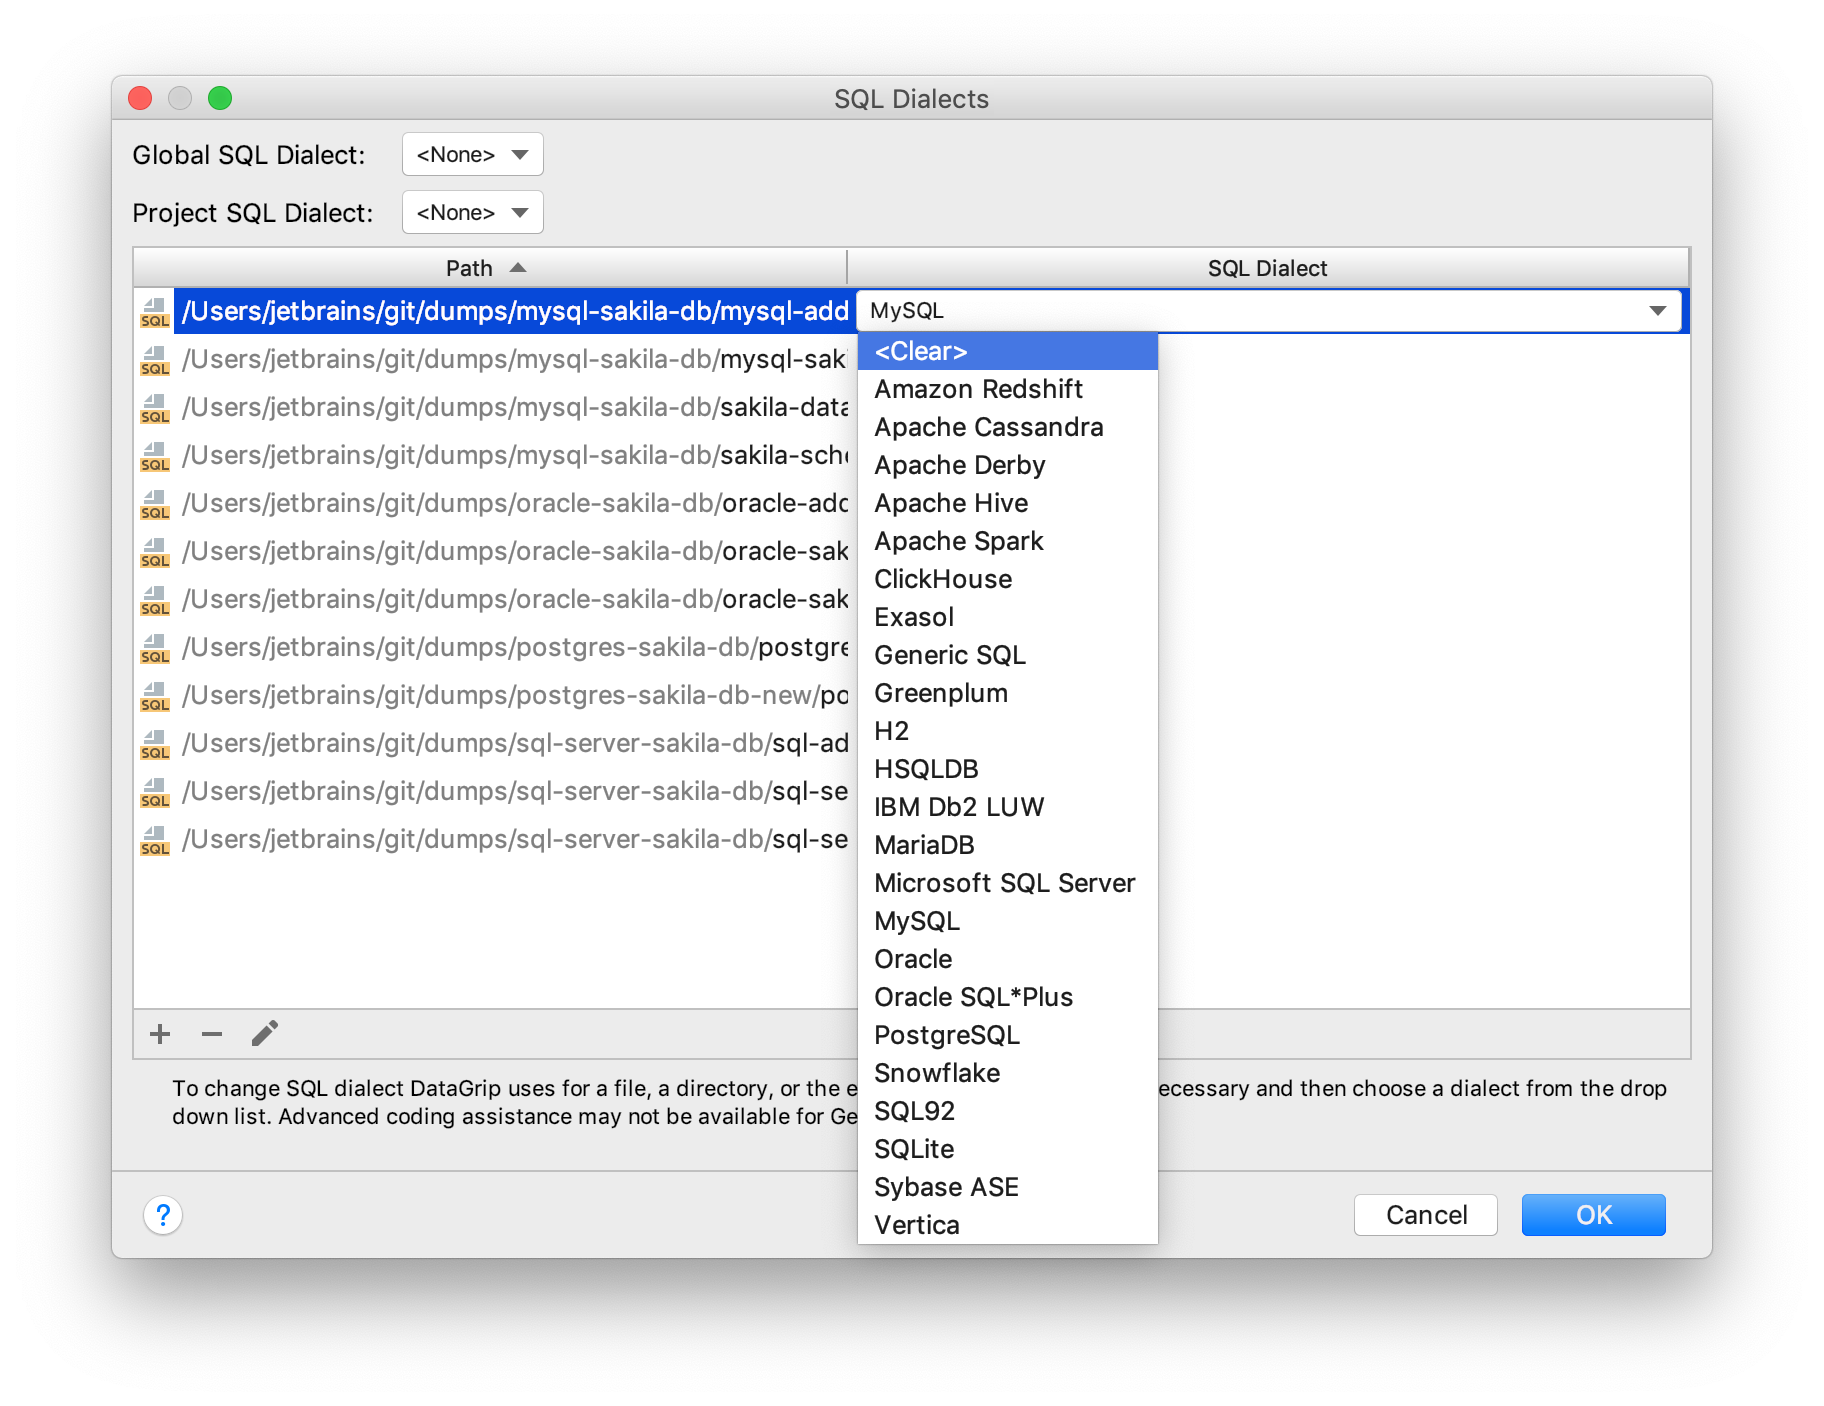This screenshot has width=1824, height=1406.
Task: Select Greenplum dialect
Action: 1008,693
